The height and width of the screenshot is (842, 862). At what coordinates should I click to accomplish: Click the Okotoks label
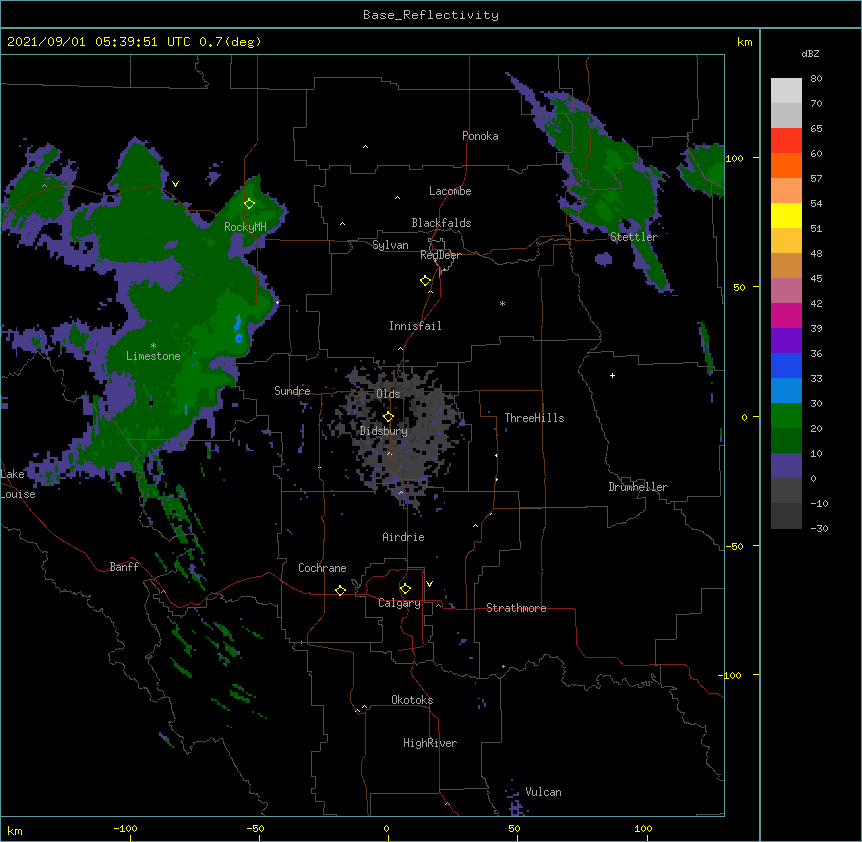coord(412,700)
